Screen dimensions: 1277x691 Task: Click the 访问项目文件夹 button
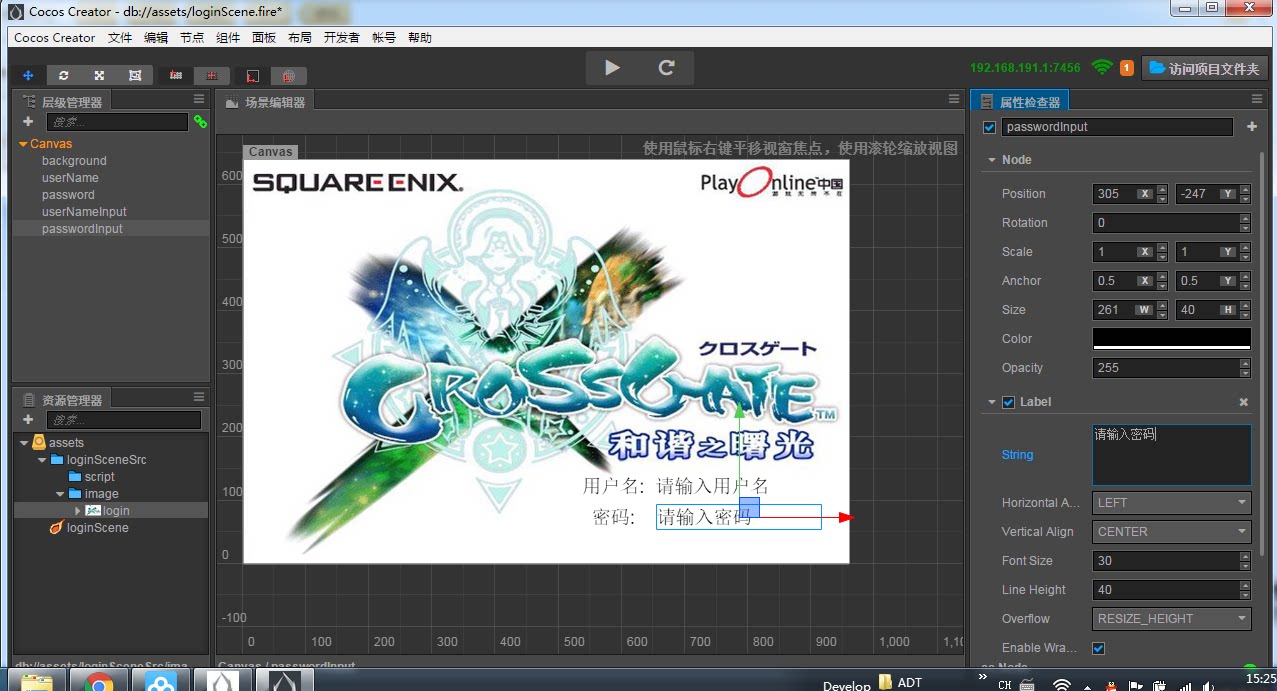(1205, 68)
